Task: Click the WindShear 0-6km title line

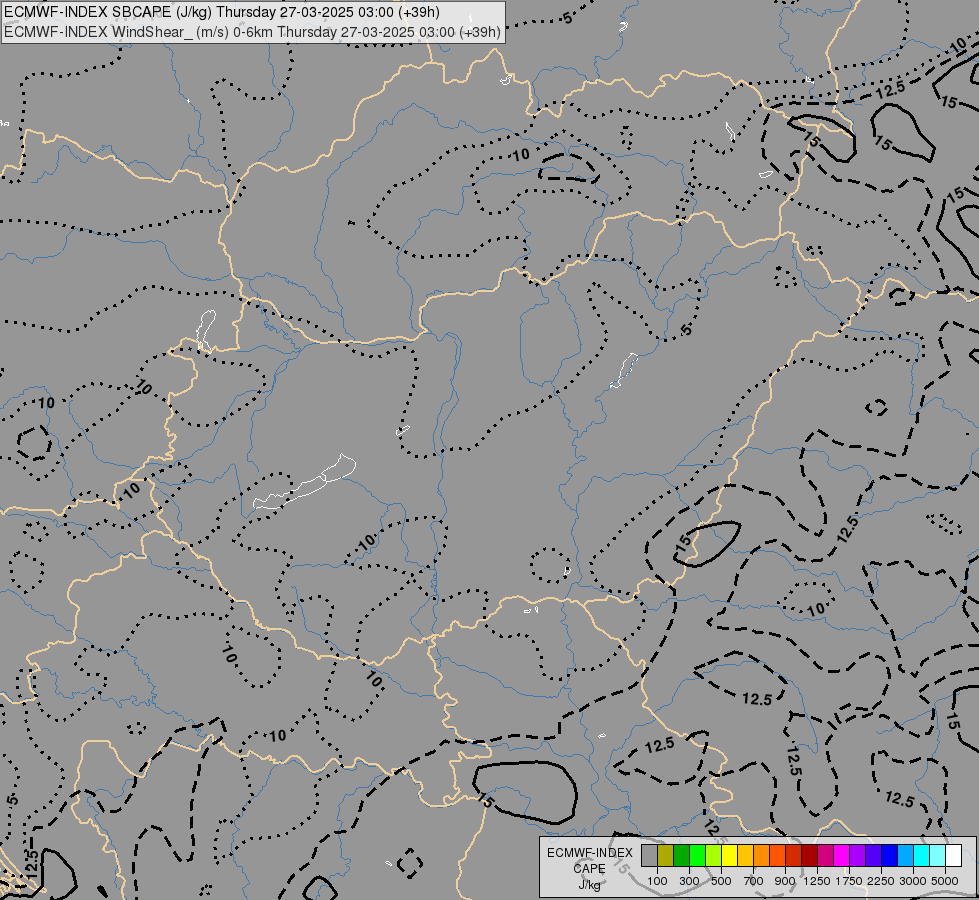Action: [252, 32]
